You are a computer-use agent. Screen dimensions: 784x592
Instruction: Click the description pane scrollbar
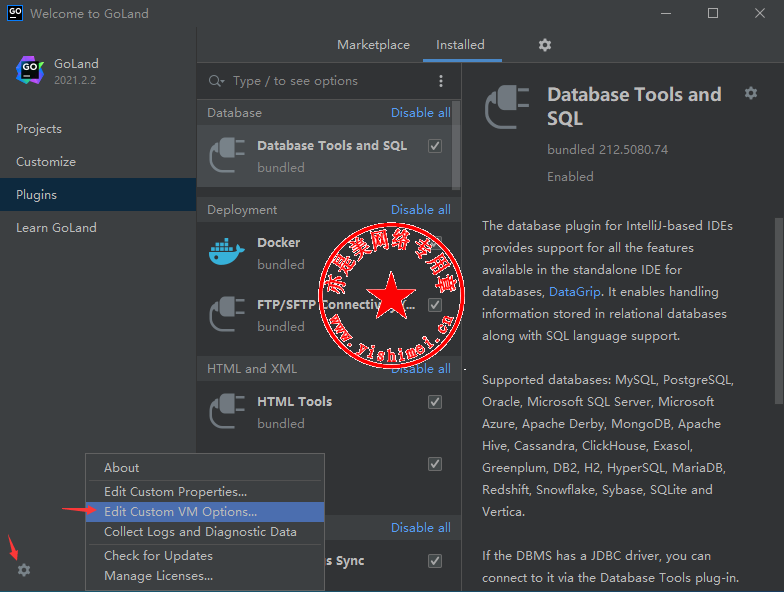click(x=778, y=310)
